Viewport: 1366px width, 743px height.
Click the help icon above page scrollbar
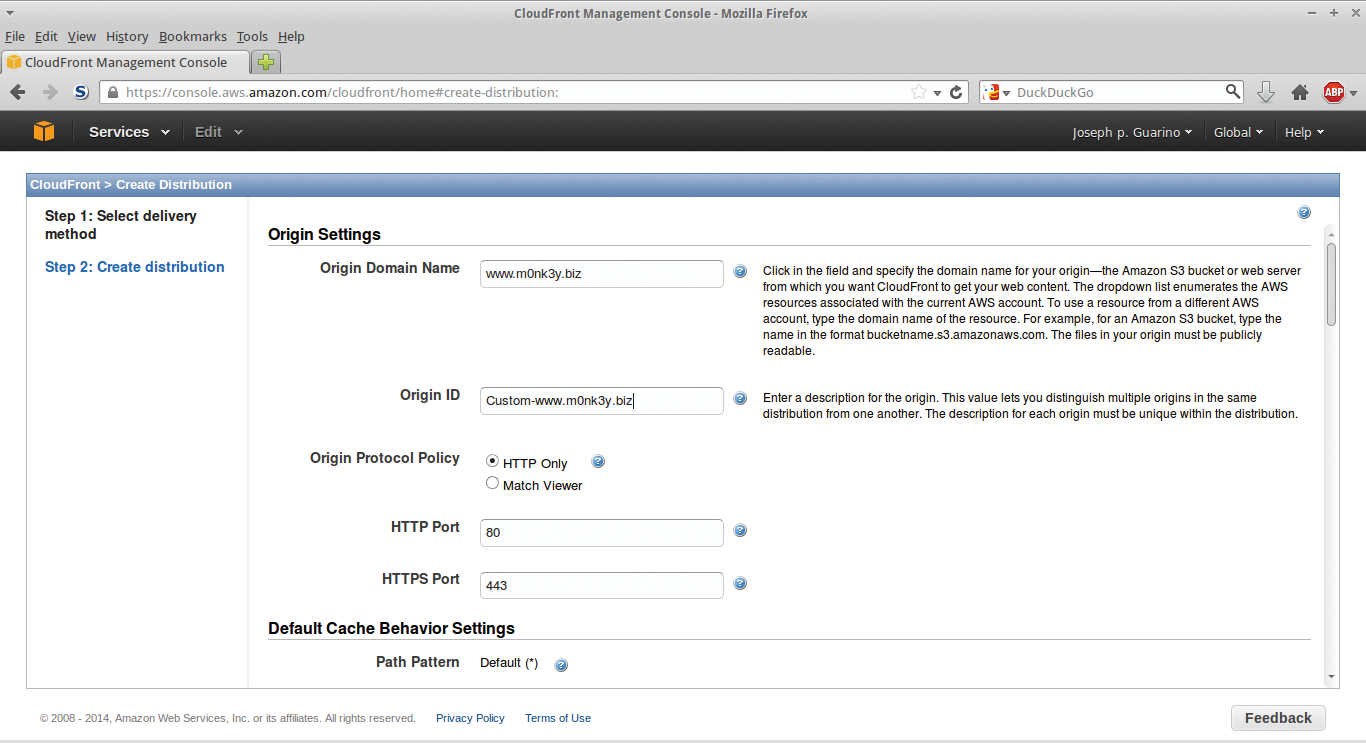(1304, 212)
